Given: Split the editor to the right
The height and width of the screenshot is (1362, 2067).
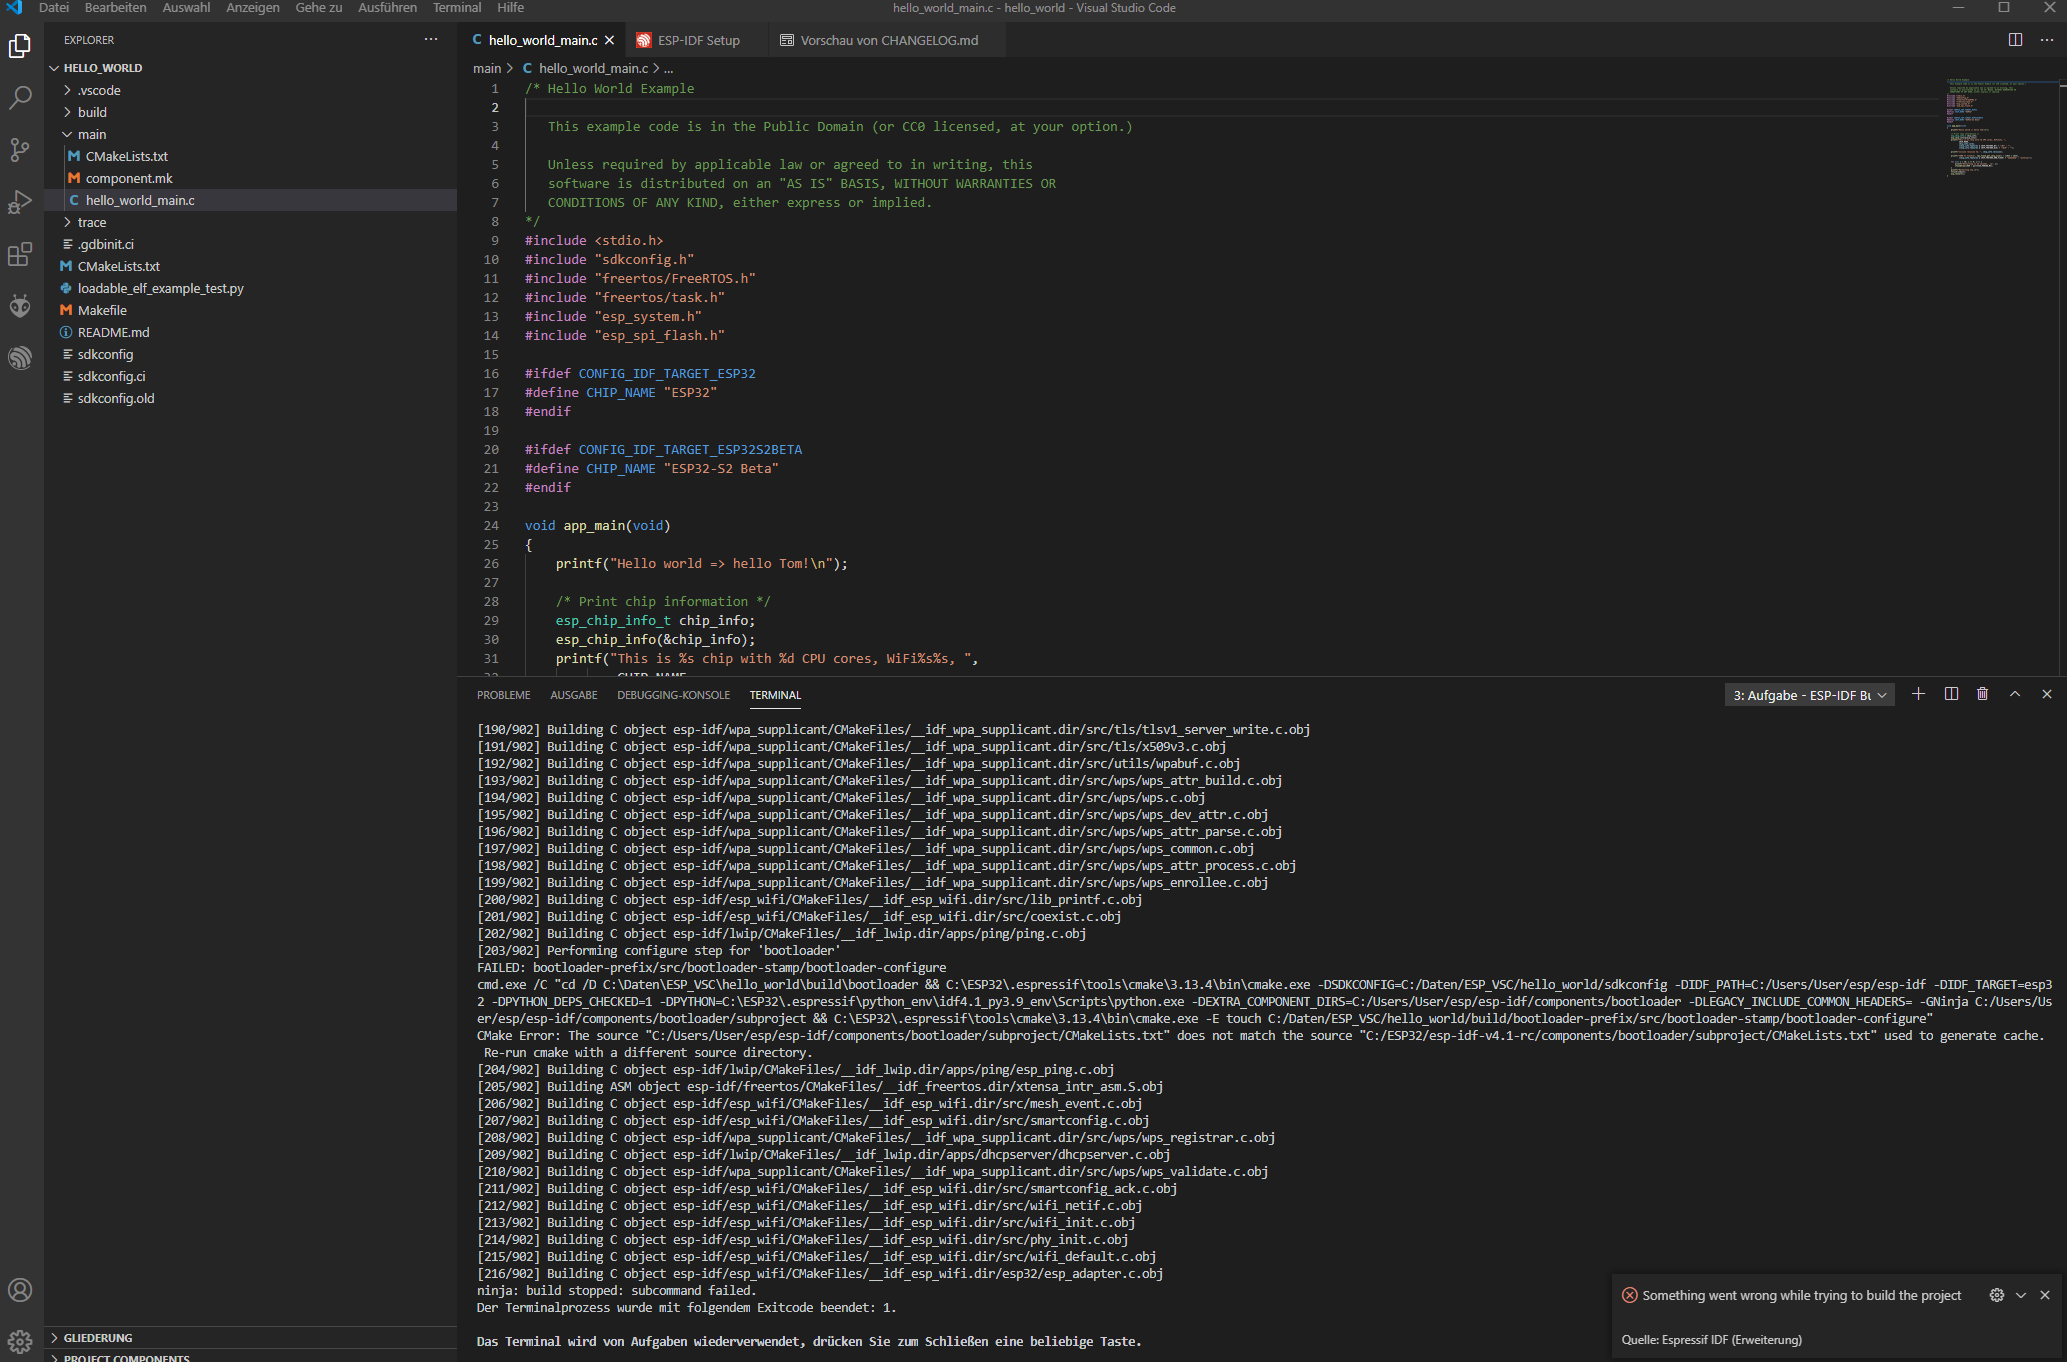Looking at the screenshot, I should pyautogui.click(x=2015, y=40).
